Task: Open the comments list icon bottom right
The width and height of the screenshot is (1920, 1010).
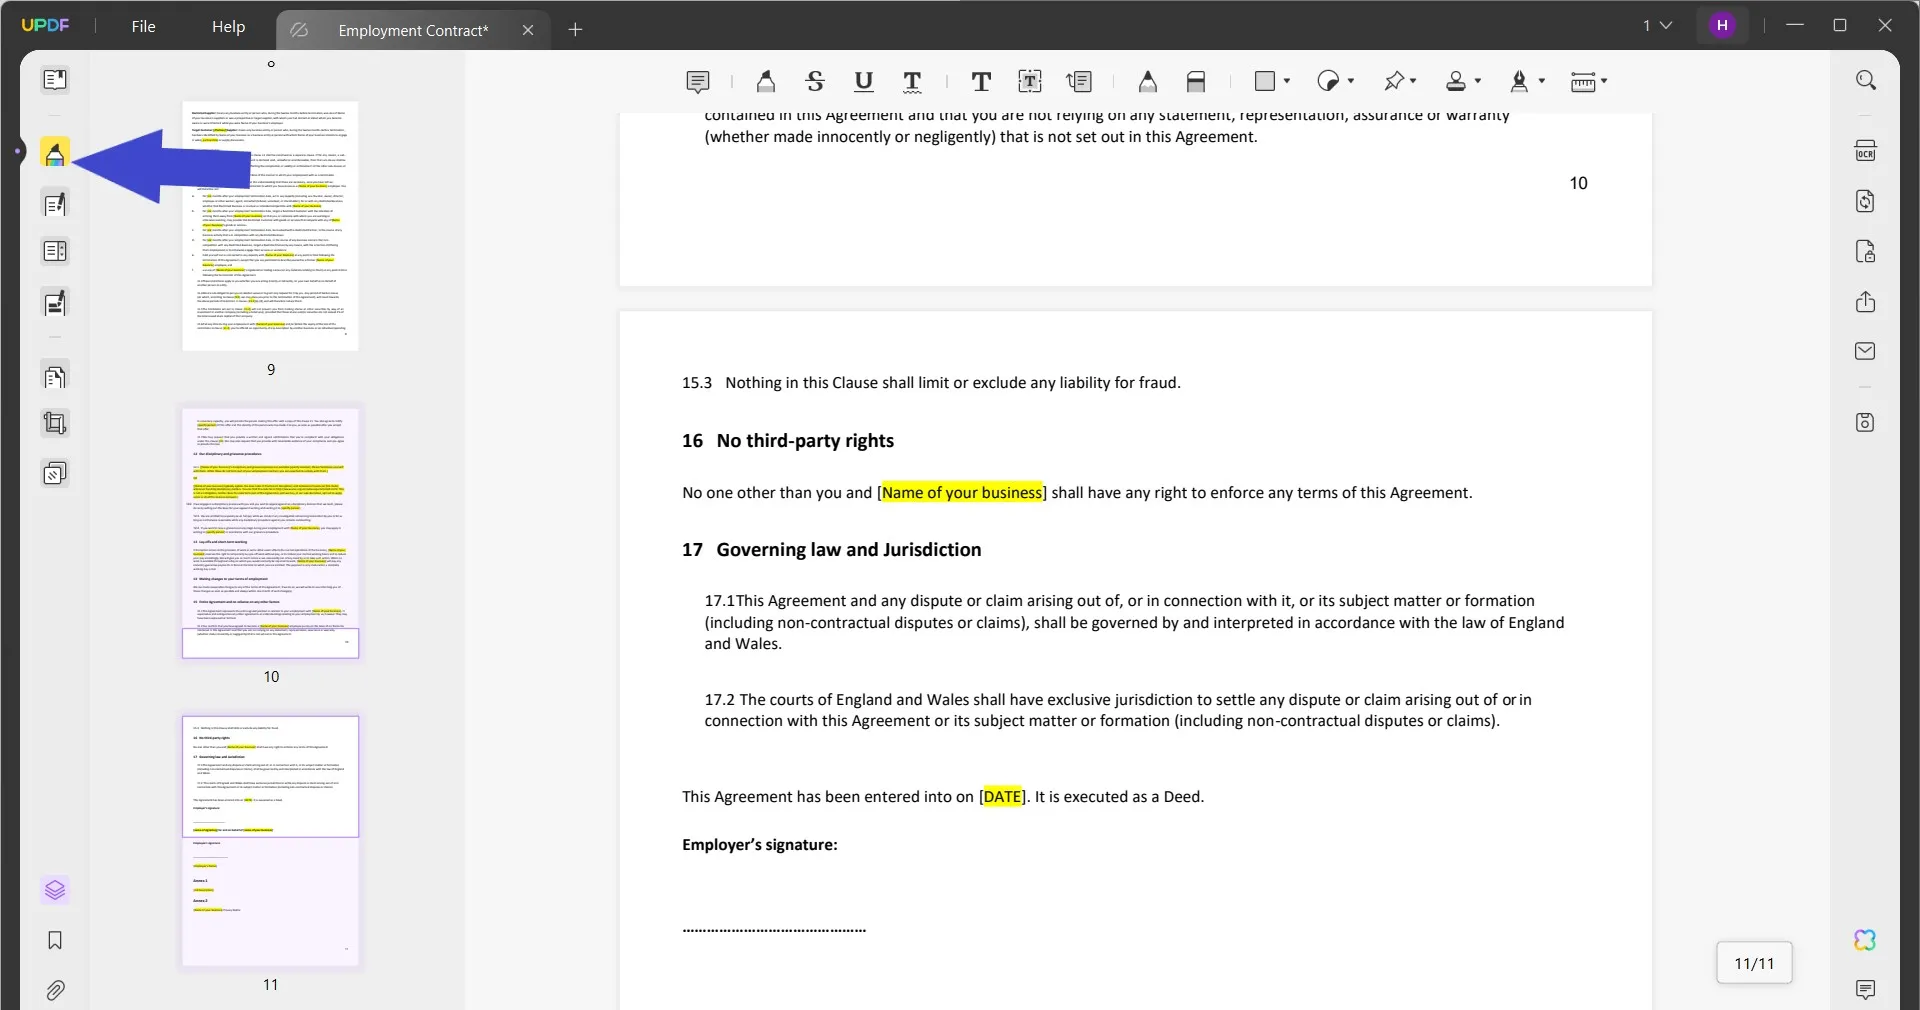Action: tap(1865, 990)
